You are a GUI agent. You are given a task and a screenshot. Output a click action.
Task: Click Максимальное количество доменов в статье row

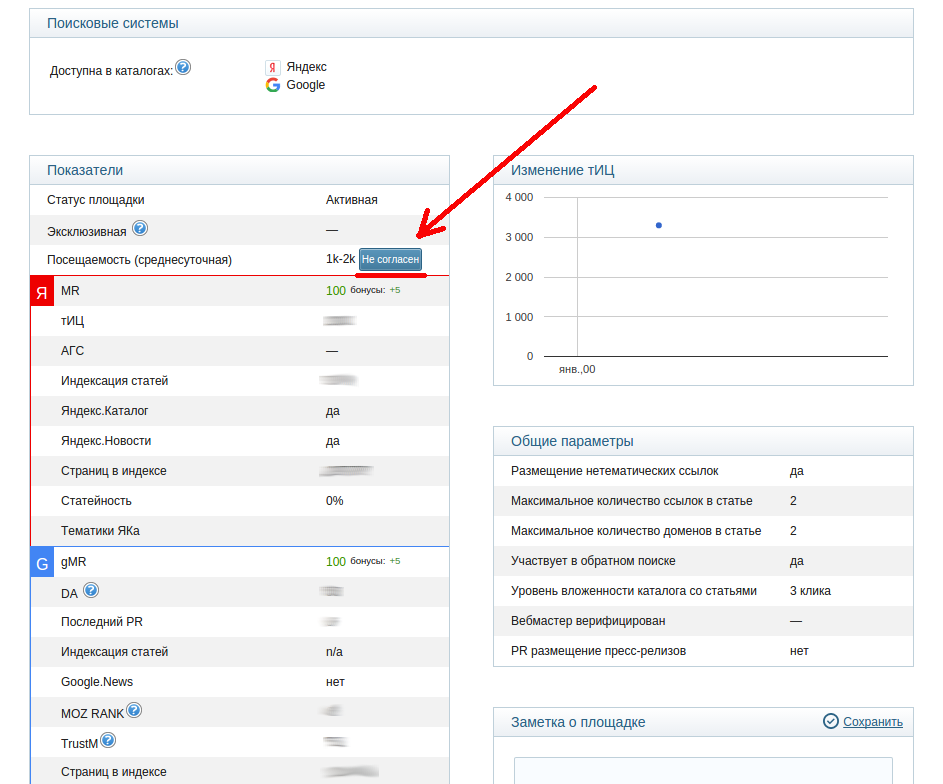pos(703,531)
